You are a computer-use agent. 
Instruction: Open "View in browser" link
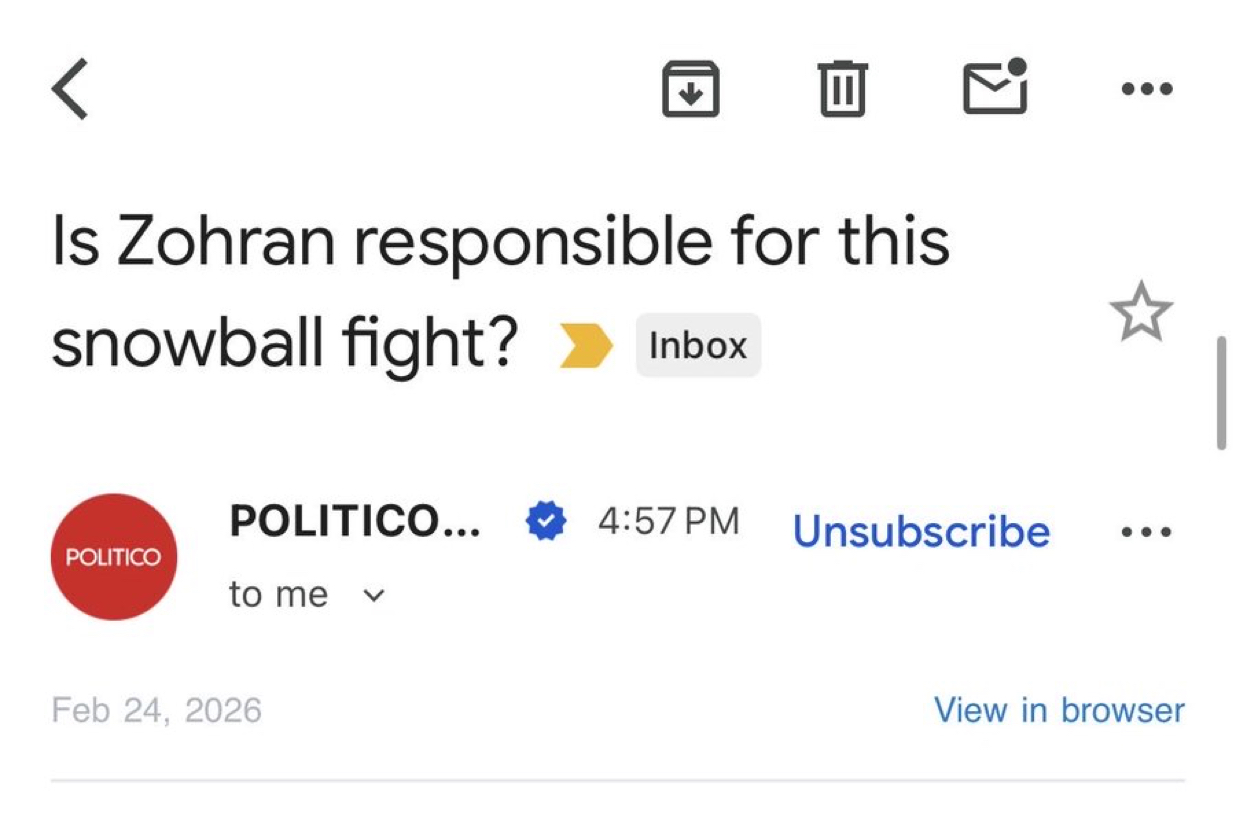[x=1059, y=710]
